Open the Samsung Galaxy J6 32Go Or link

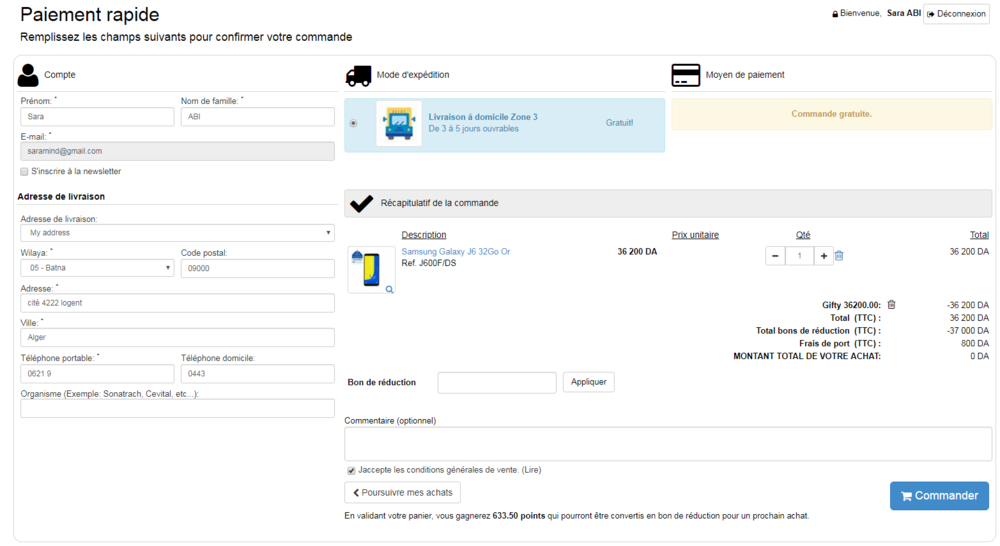click(x=455, y=251)
